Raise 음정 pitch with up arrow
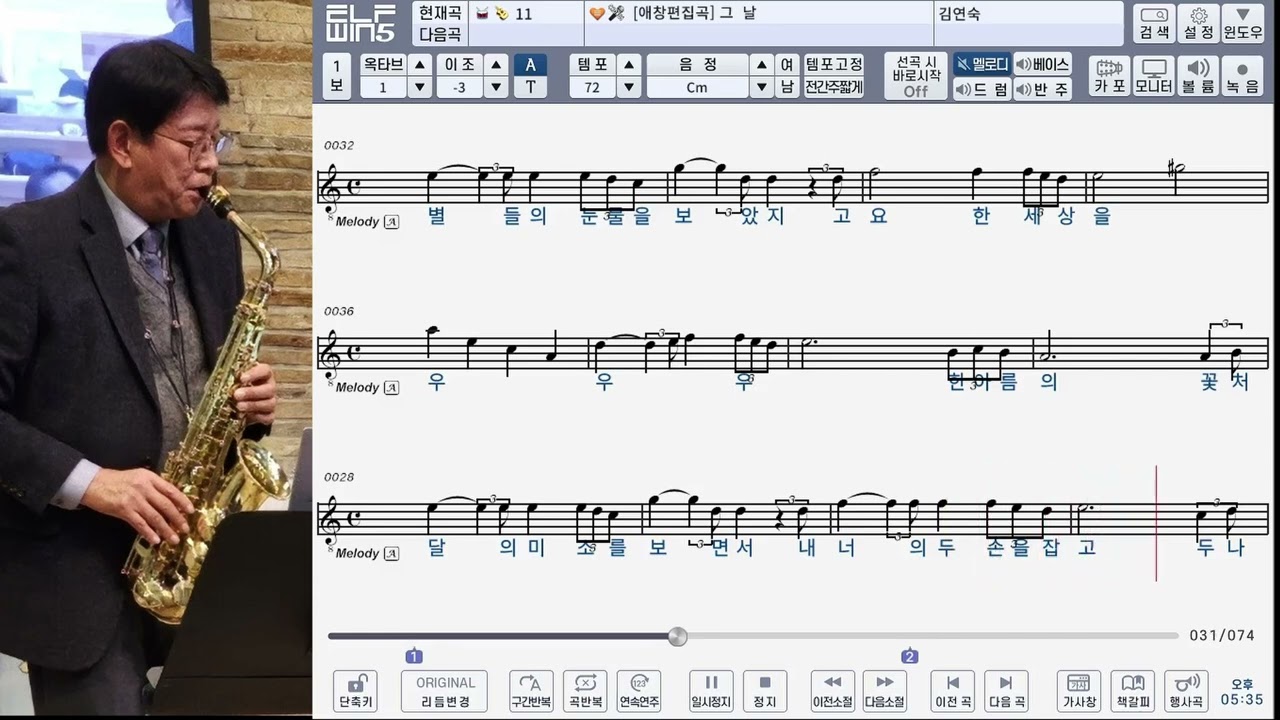Screen dimensions: 1280x720 click(x=762, y=64)
